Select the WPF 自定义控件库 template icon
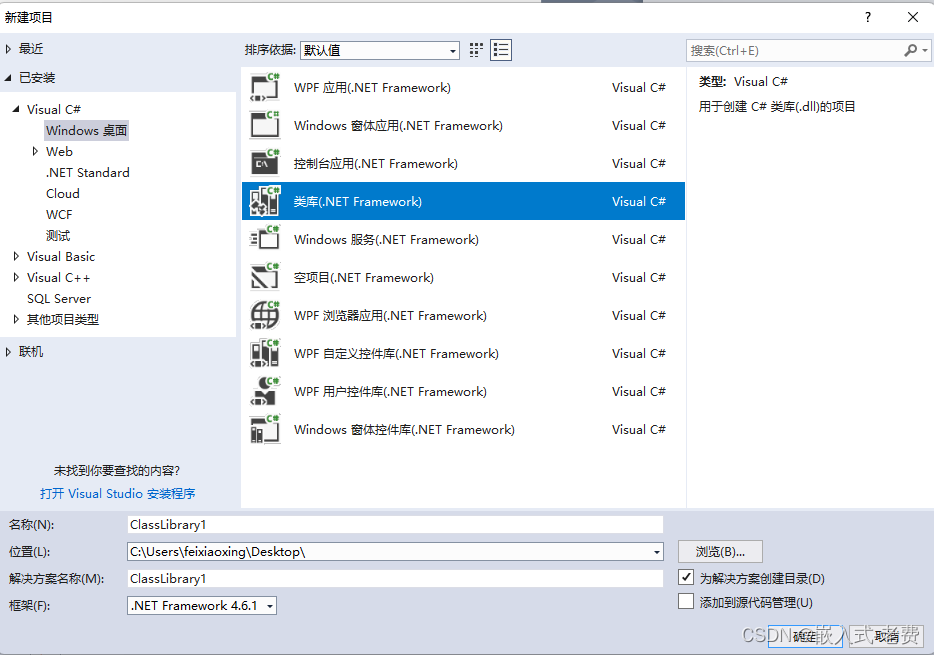The width and height of the screenshot is (934, 655). click(x=264, y=353)
